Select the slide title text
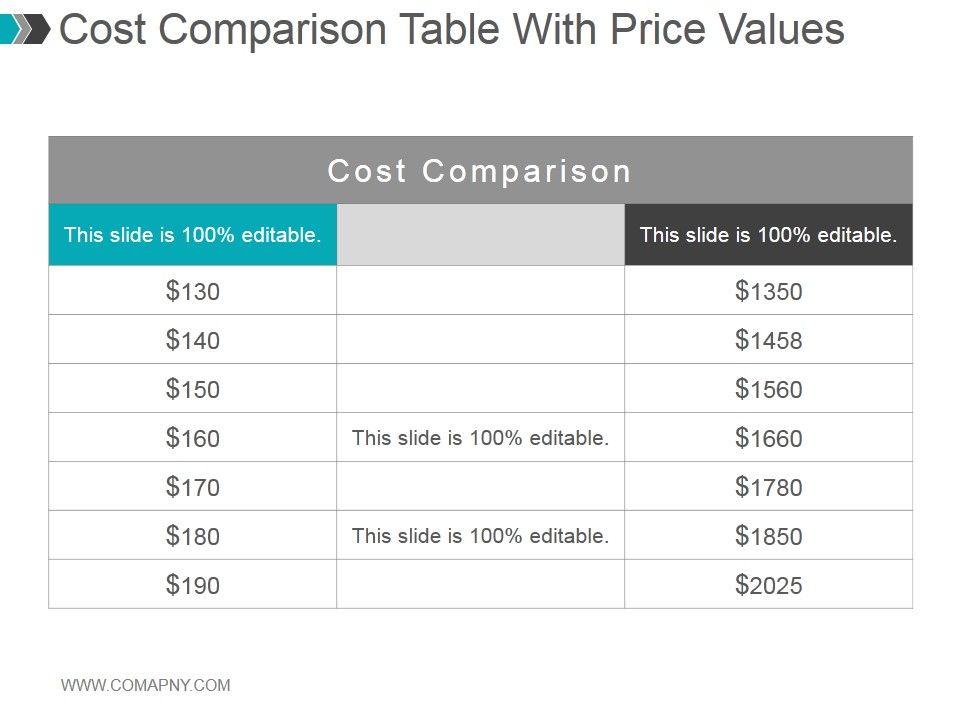The image size is (960, 720). pos(451,30)
